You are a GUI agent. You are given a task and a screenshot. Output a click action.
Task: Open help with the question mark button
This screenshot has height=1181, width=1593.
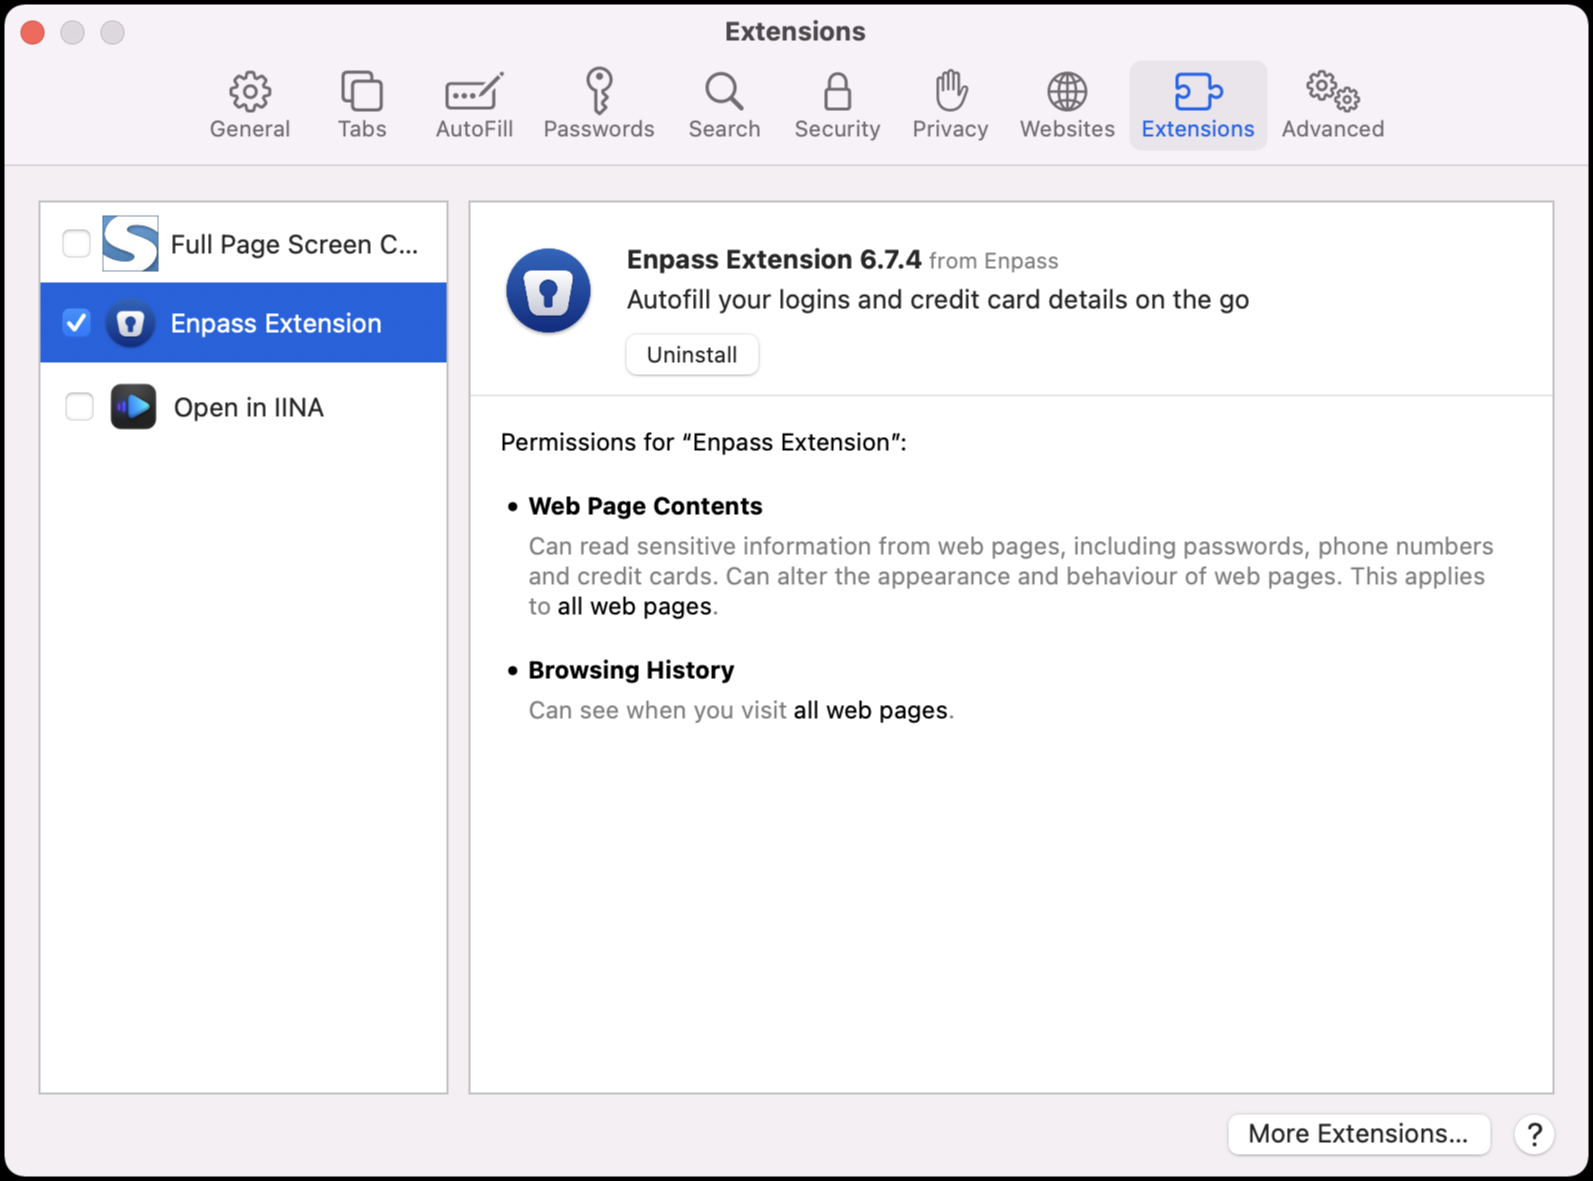(1534, 1134)
